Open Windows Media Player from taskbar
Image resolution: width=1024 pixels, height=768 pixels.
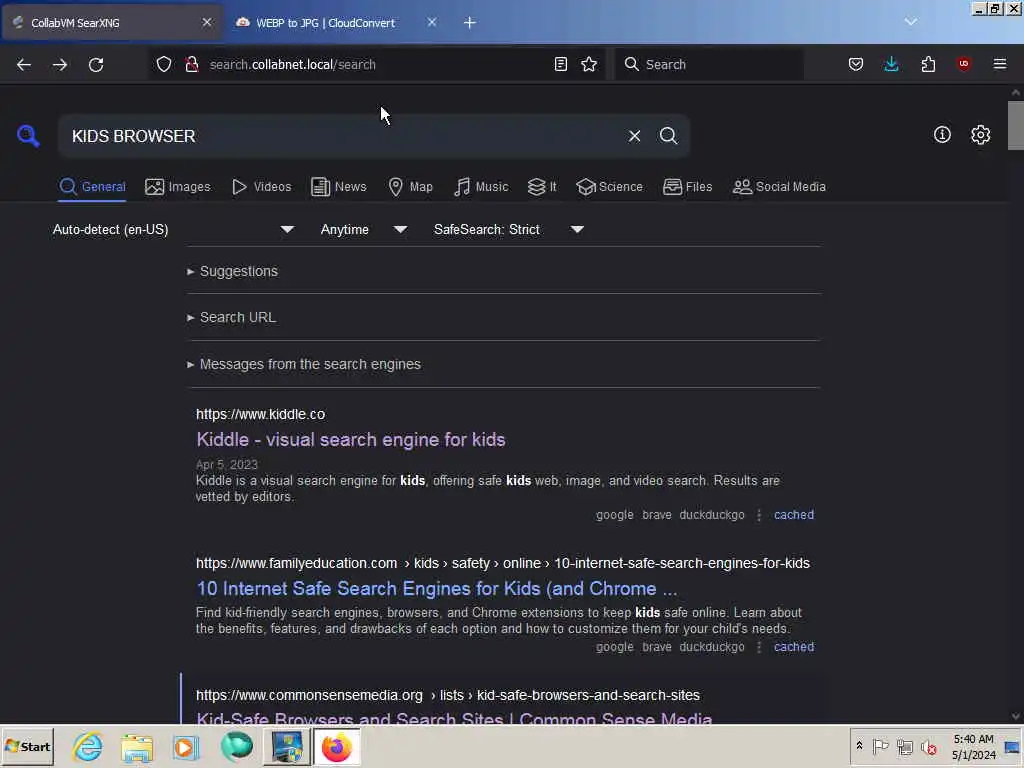pos(185,747)
